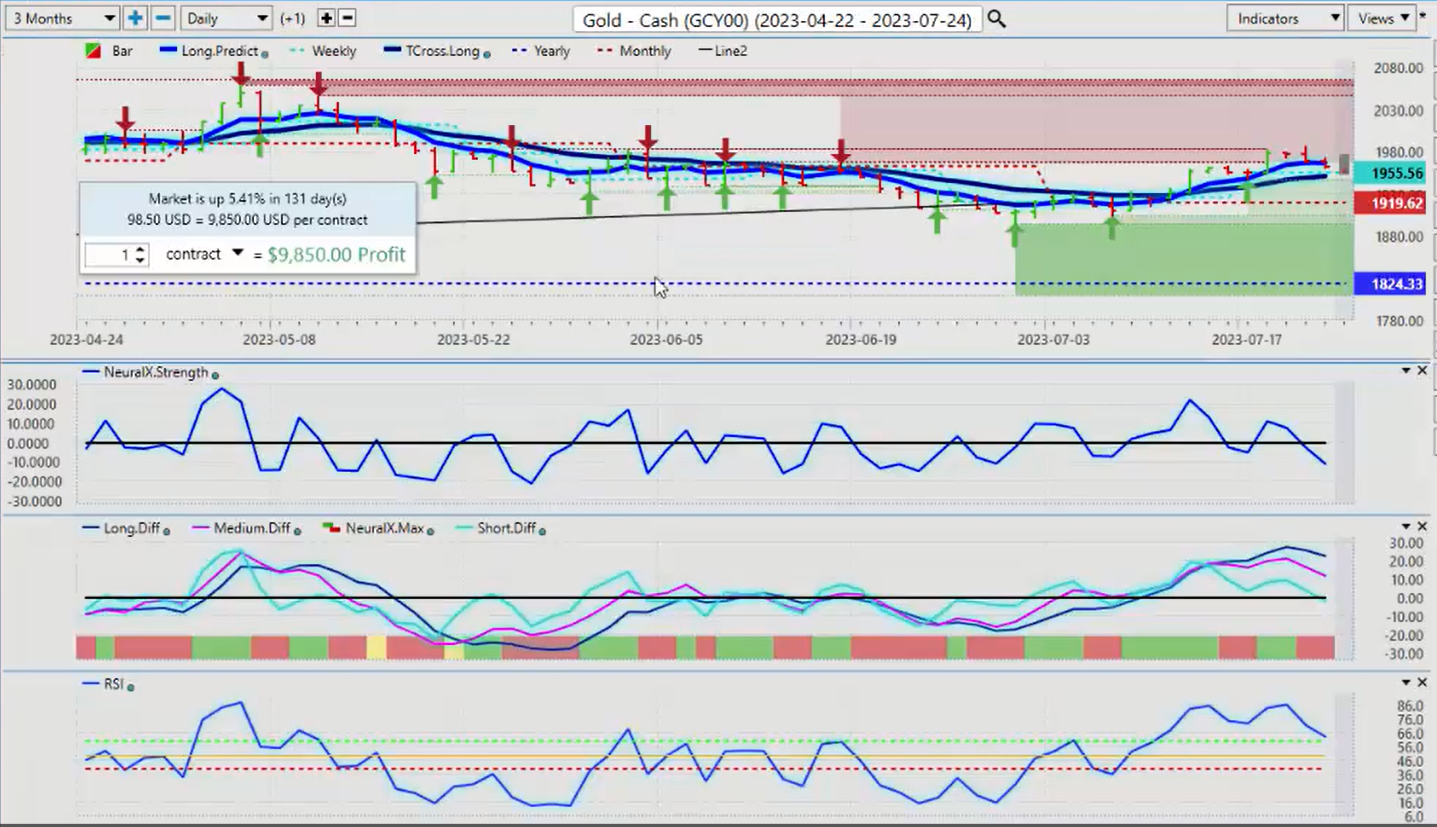The height and width of the screenshot is (827, 1437).
Task: Click the asterisk next to Views
Action: click(1424, 16)
